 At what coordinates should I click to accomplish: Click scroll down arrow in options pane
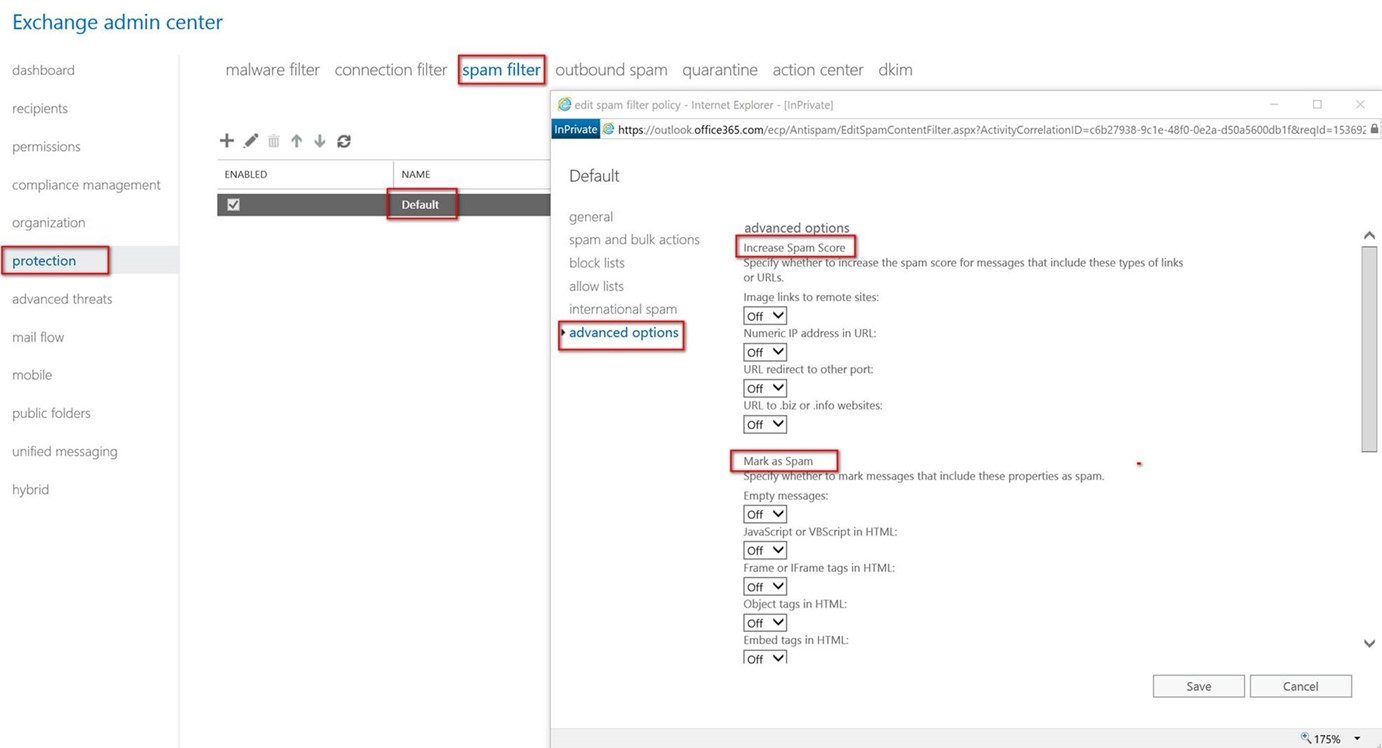(x=1370, y=644)
